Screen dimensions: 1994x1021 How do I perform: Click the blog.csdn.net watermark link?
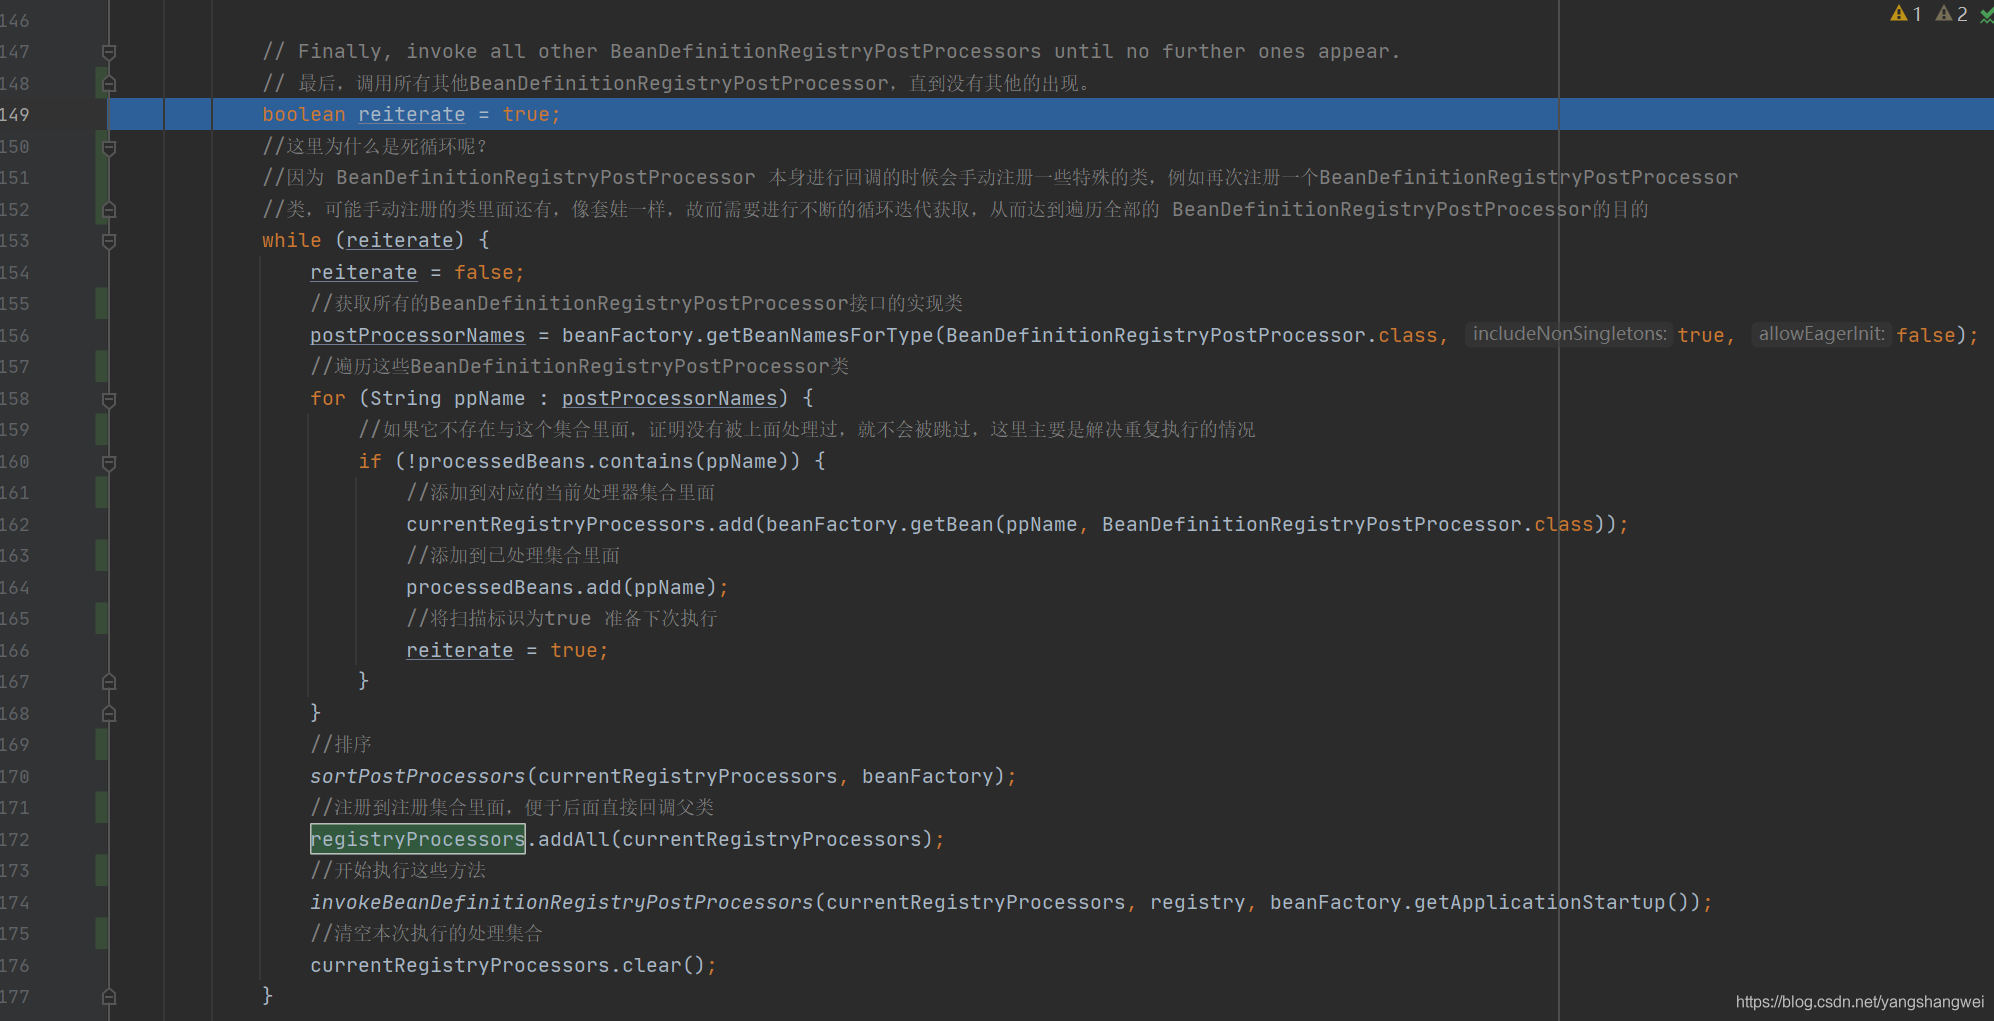1858,1002
